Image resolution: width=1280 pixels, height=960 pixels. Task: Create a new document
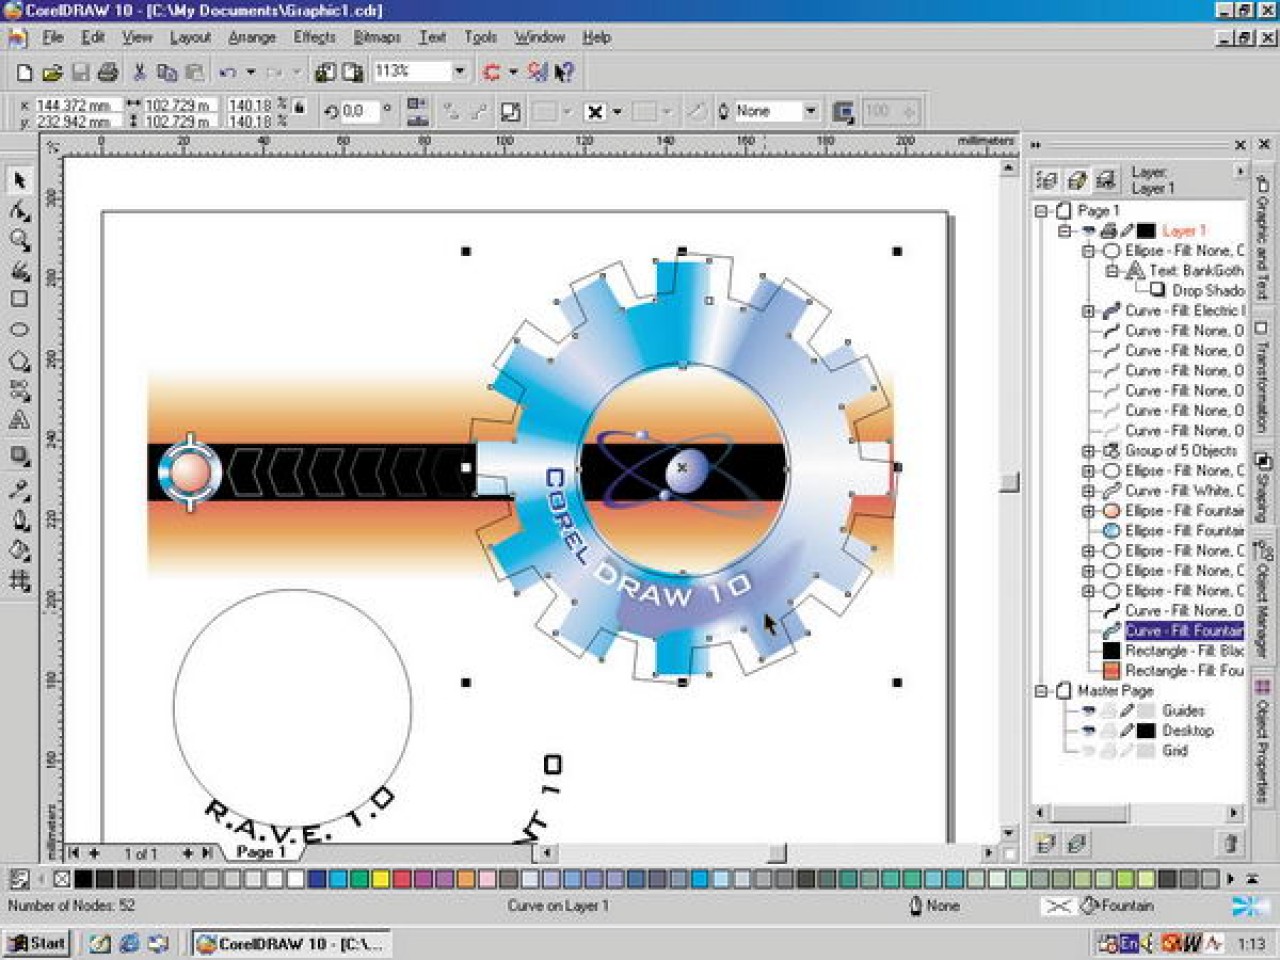[24, 72]
